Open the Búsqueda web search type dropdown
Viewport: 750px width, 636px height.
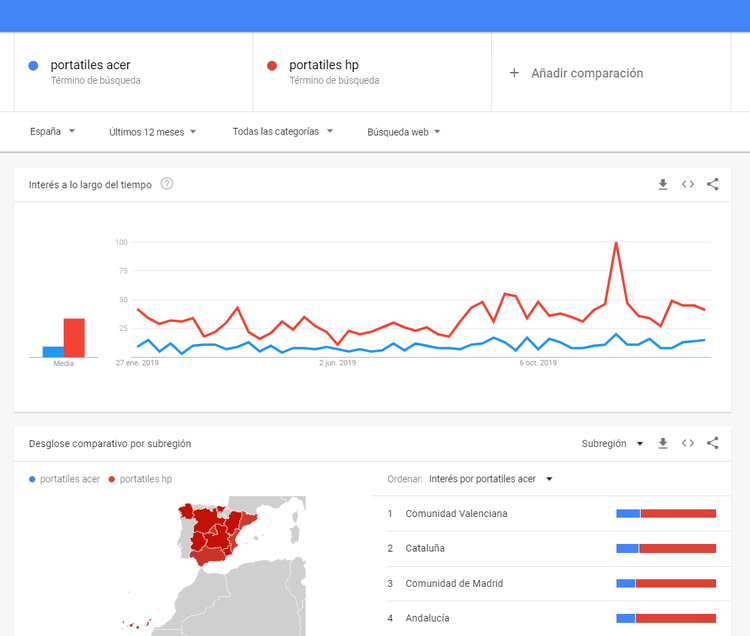(404, 132)
